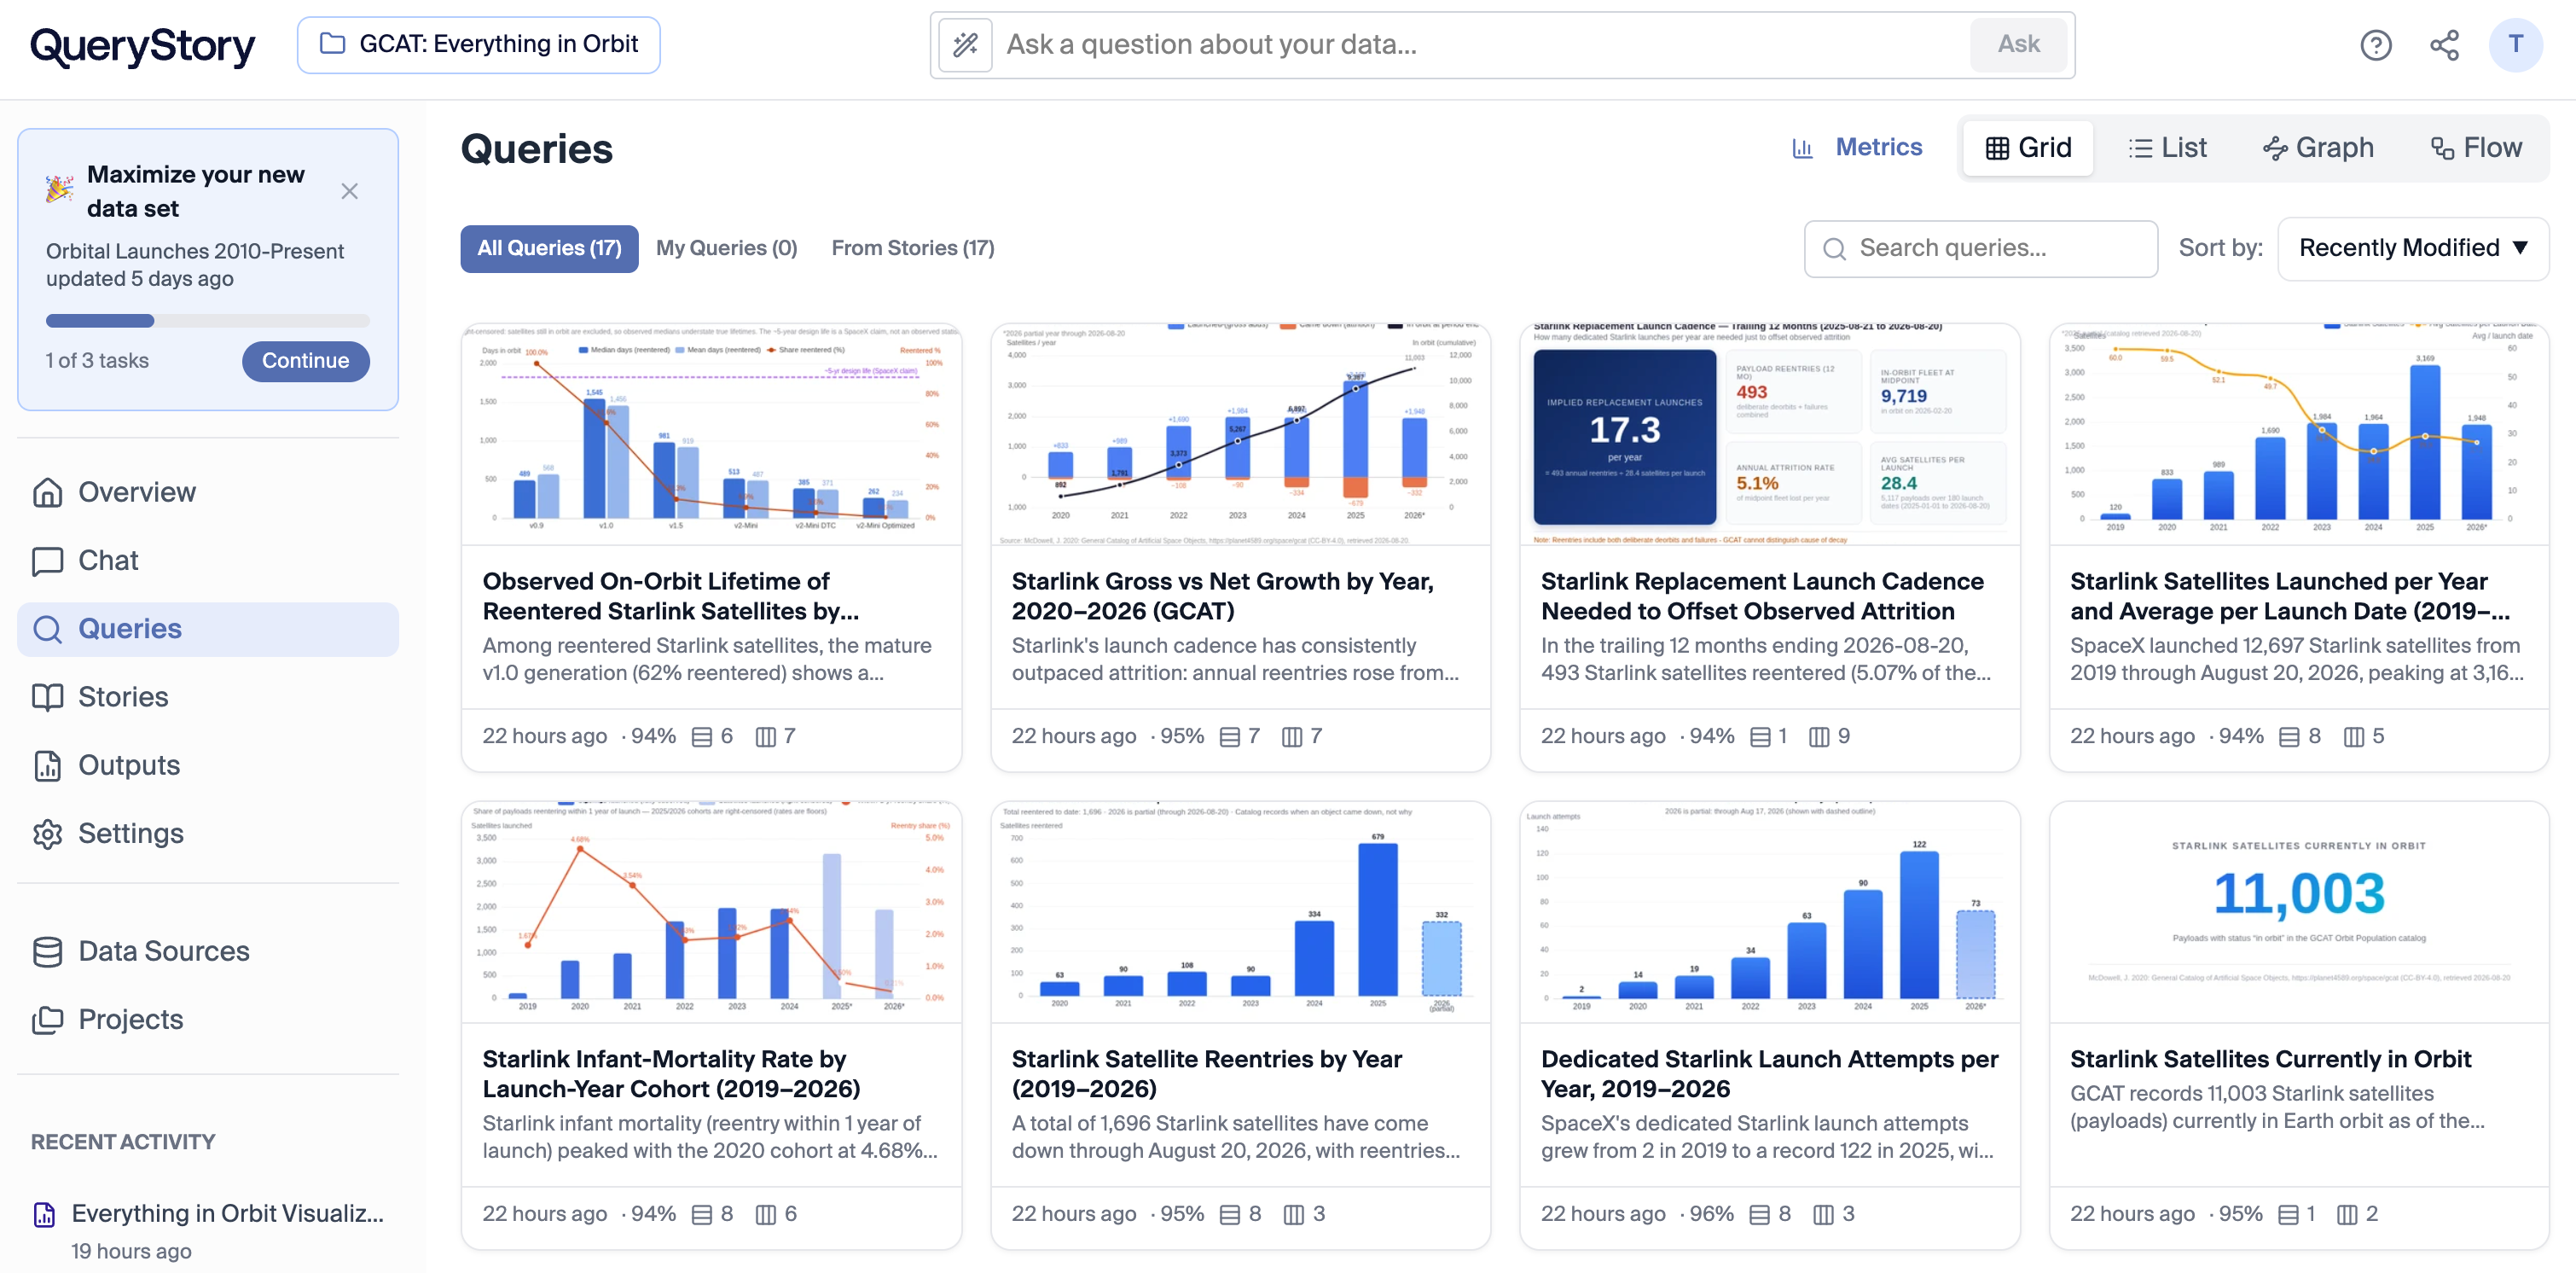Open Starlink Satellites Launched per Year thumbnail
This screenshot has height=1273, width=2576.
2298,434
